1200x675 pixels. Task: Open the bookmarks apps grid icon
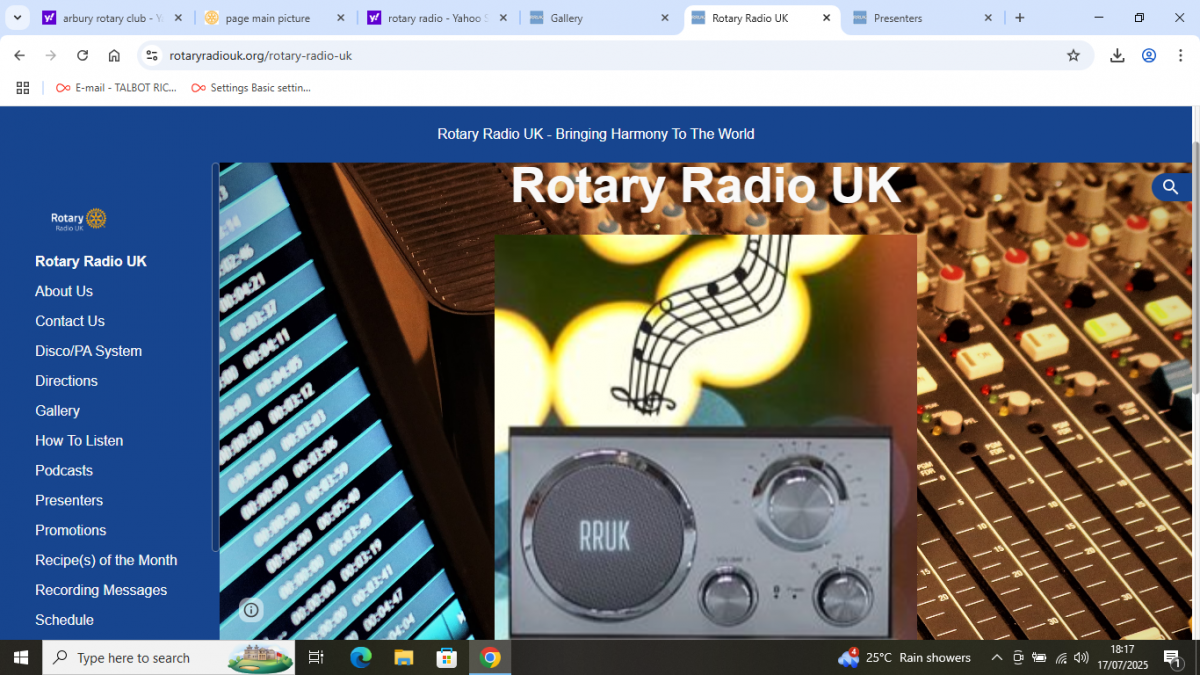click(x=23, y=88)
